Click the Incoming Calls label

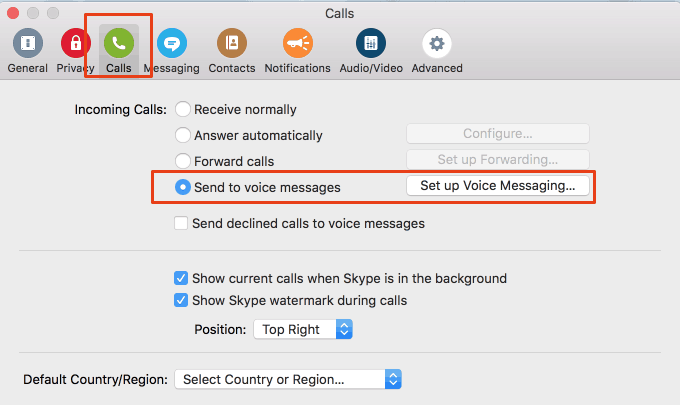point(121,109)
